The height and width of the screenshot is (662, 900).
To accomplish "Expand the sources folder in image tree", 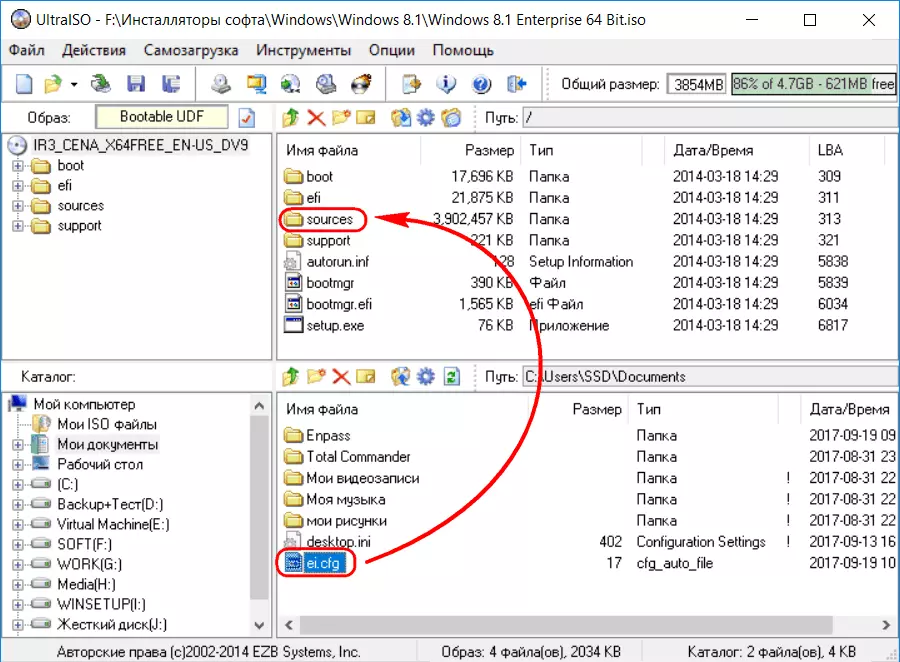I will [x=18, y=206].
